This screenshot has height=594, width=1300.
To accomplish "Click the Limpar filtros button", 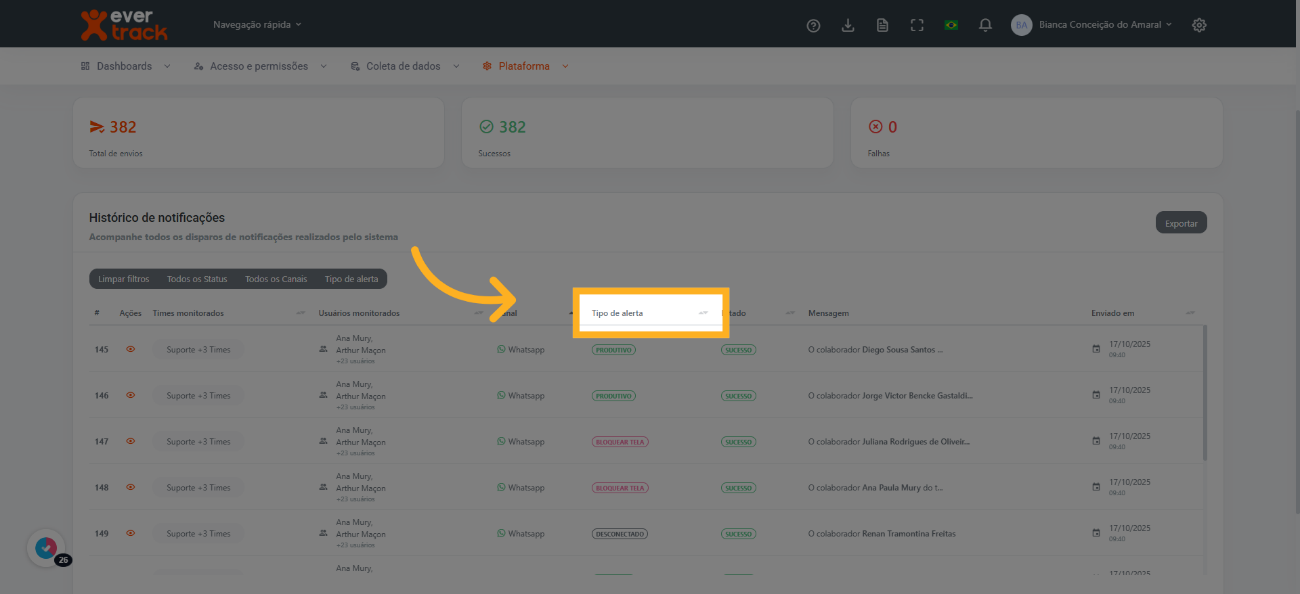I will click(124, 280).
